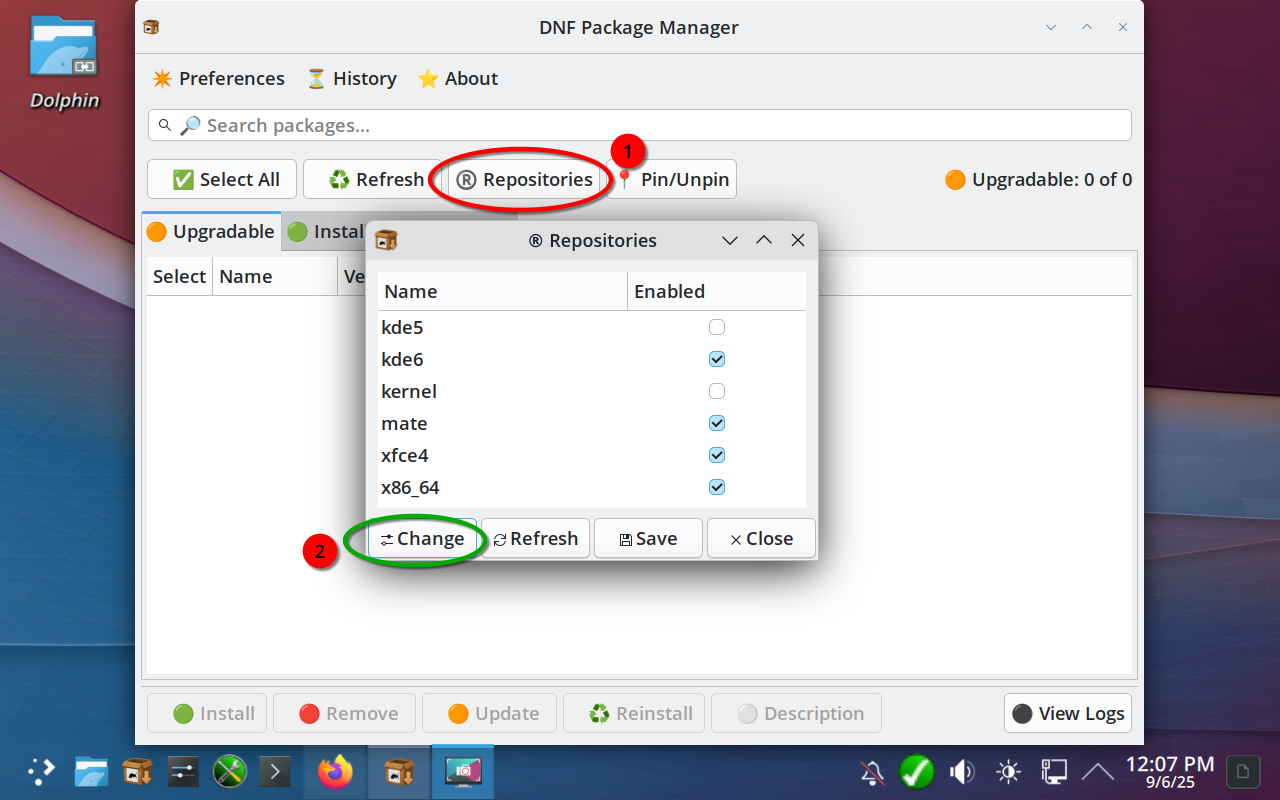Screen dimensions: 1280x800
Task: Click Save in the Repositories dialog
Action: [x=648, y=539]
